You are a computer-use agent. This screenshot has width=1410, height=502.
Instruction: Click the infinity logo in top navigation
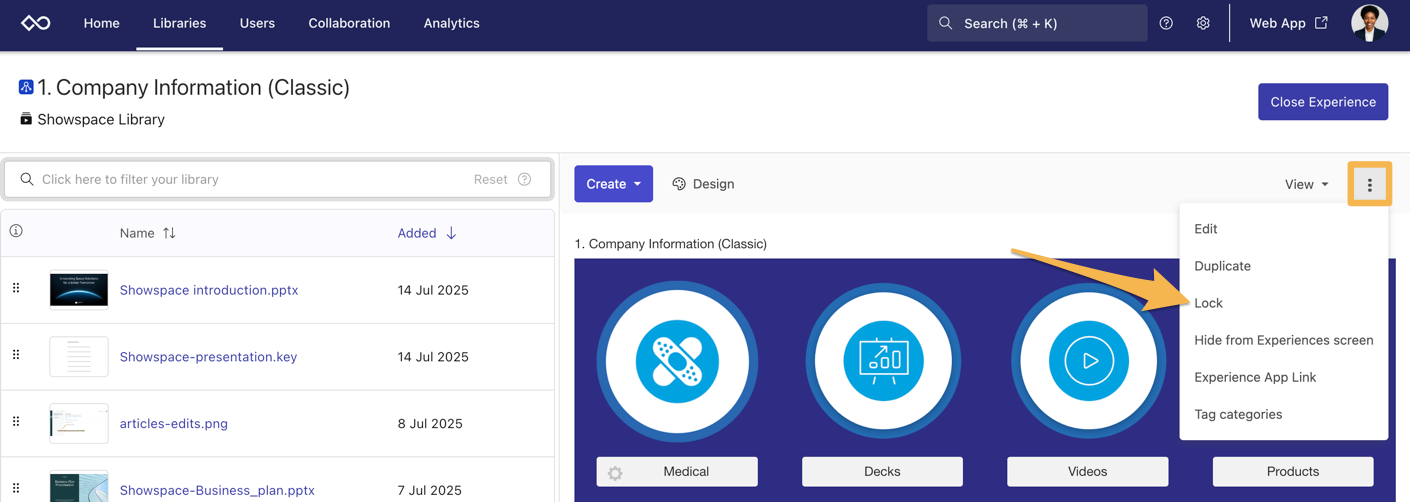coord(36,23)
